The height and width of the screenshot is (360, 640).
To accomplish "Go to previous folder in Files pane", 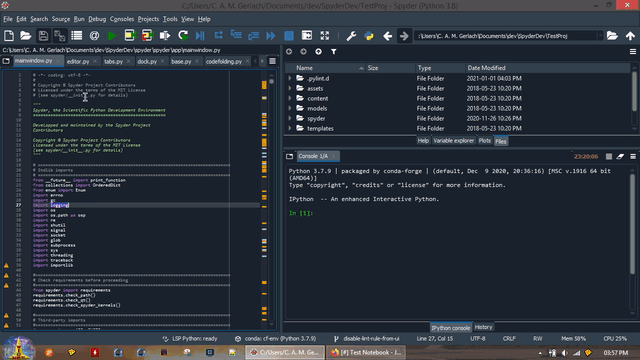I will tap(289, 52).
